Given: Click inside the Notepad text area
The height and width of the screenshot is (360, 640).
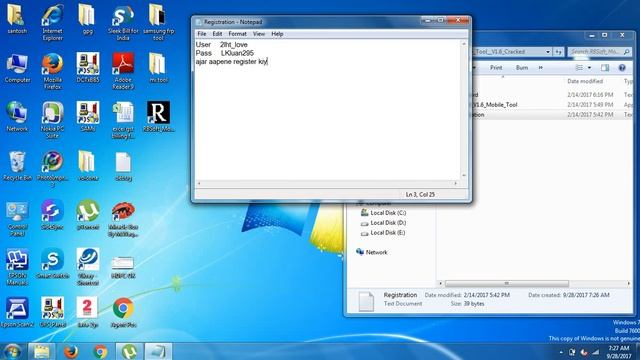Looking at the screenshot, I should (x=327, y=110).
